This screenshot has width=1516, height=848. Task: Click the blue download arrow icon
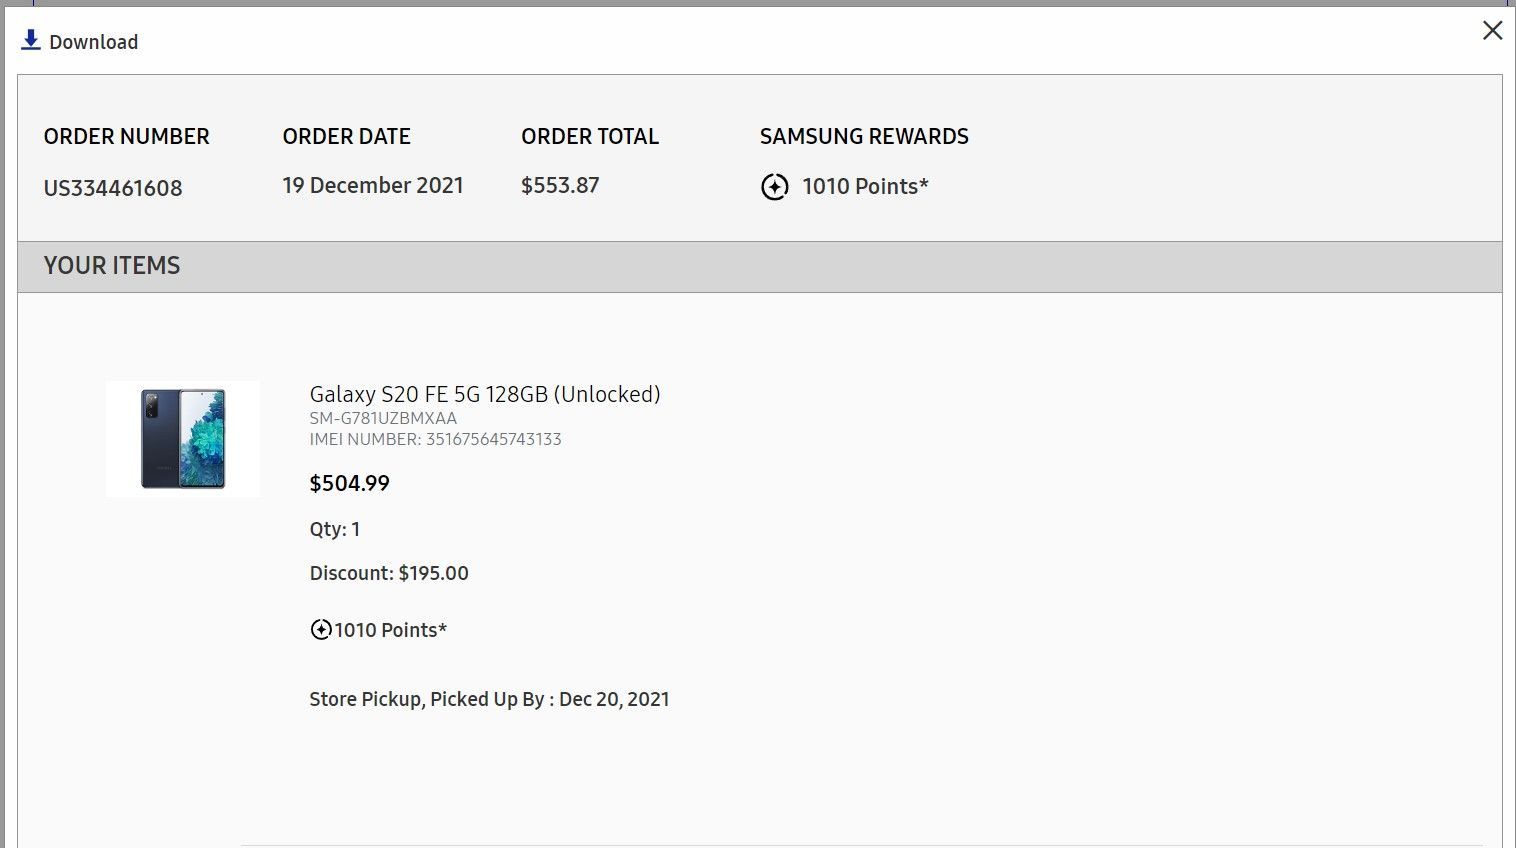(x=31, y=40)
